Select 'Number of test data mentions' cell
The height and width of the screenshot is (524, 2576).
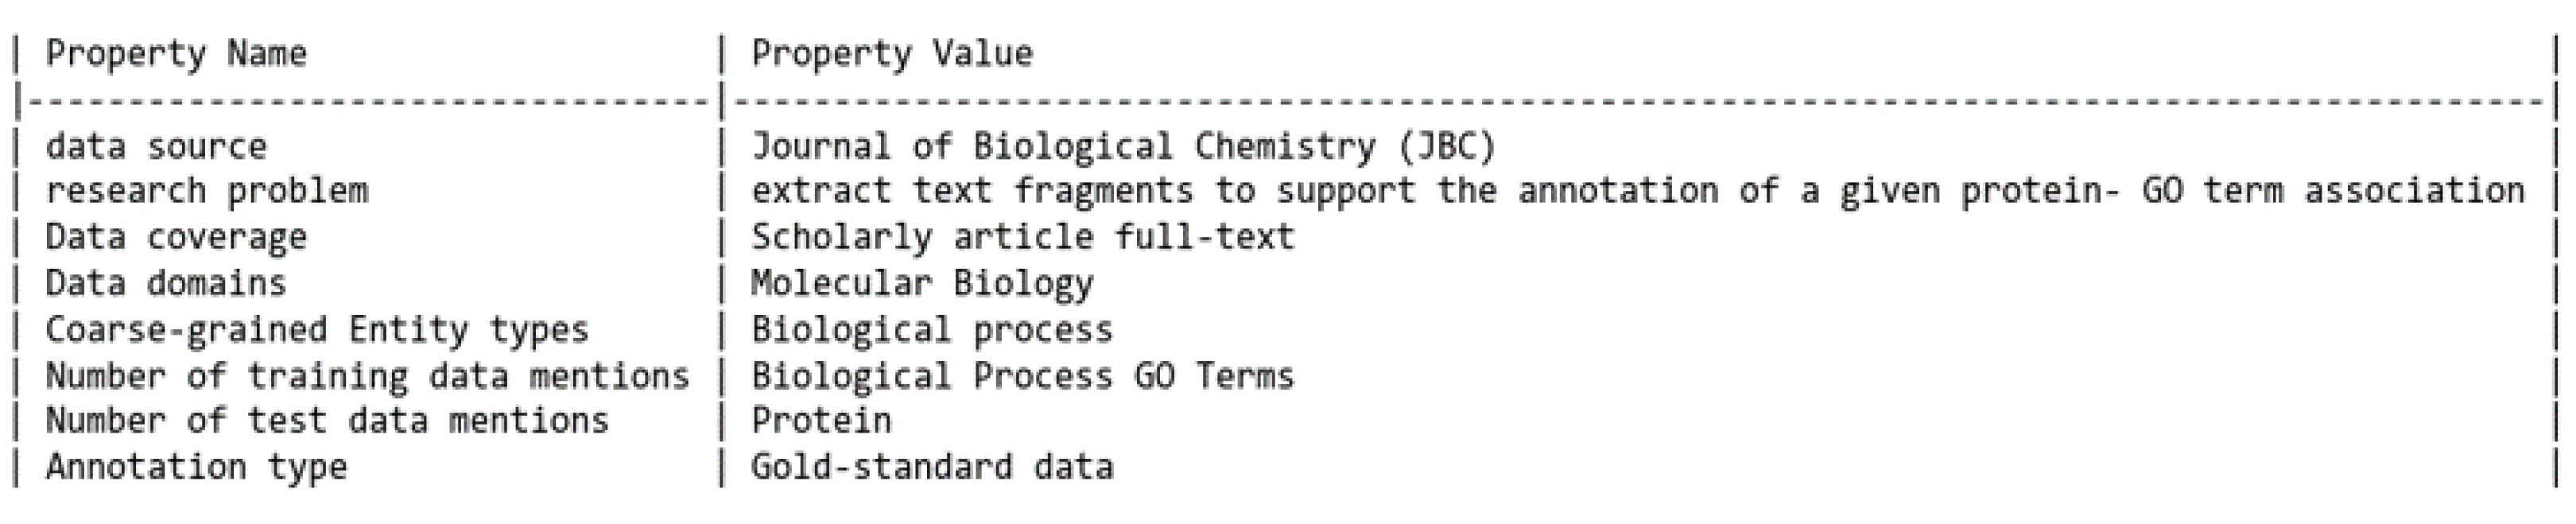click(327, 420)
